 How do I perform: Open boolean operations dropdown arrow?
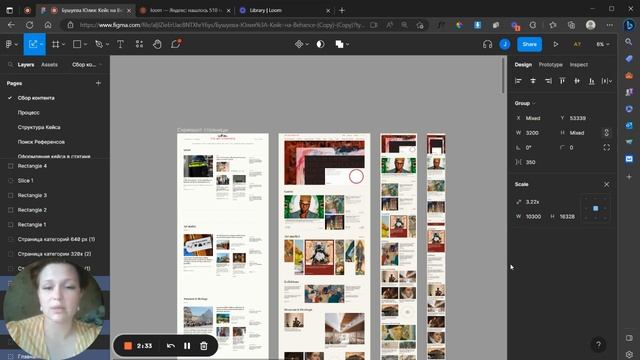(x=347, y=44)
